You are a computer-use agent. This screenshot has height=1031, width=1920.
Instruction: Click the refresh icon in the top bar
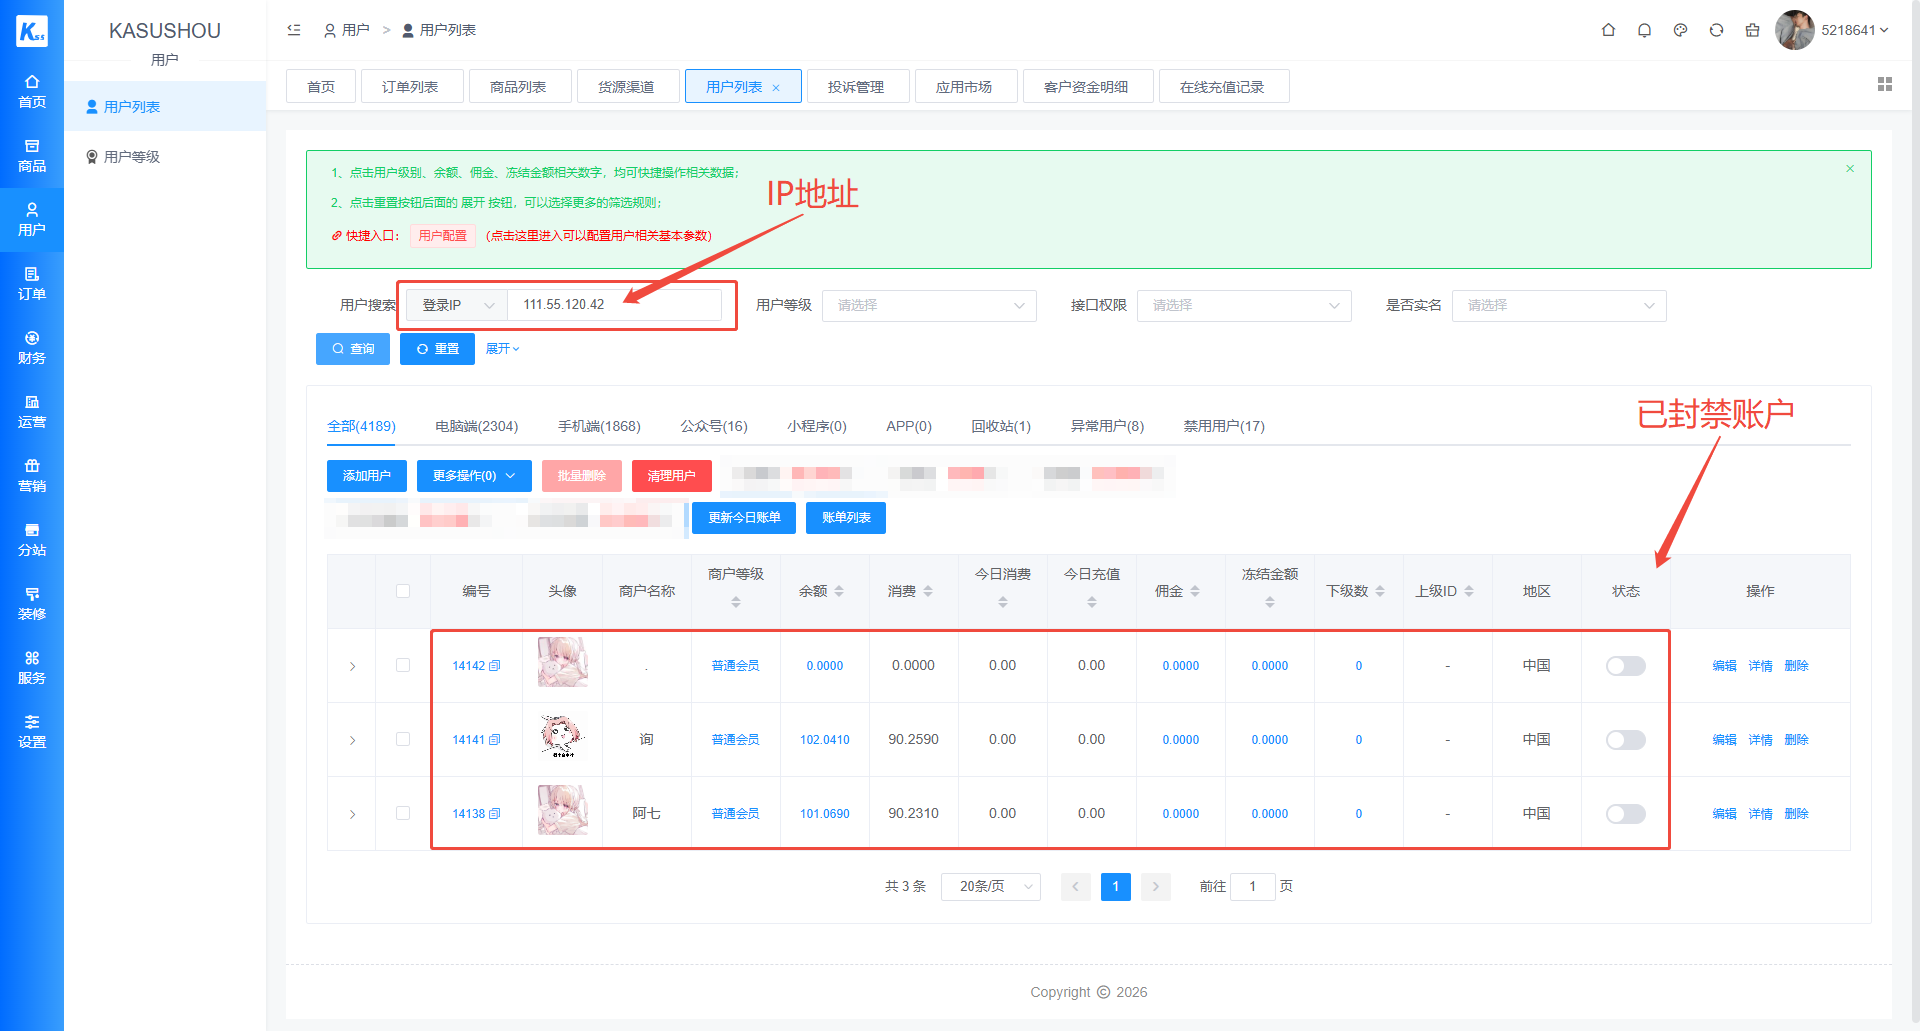coord(1717,30)
